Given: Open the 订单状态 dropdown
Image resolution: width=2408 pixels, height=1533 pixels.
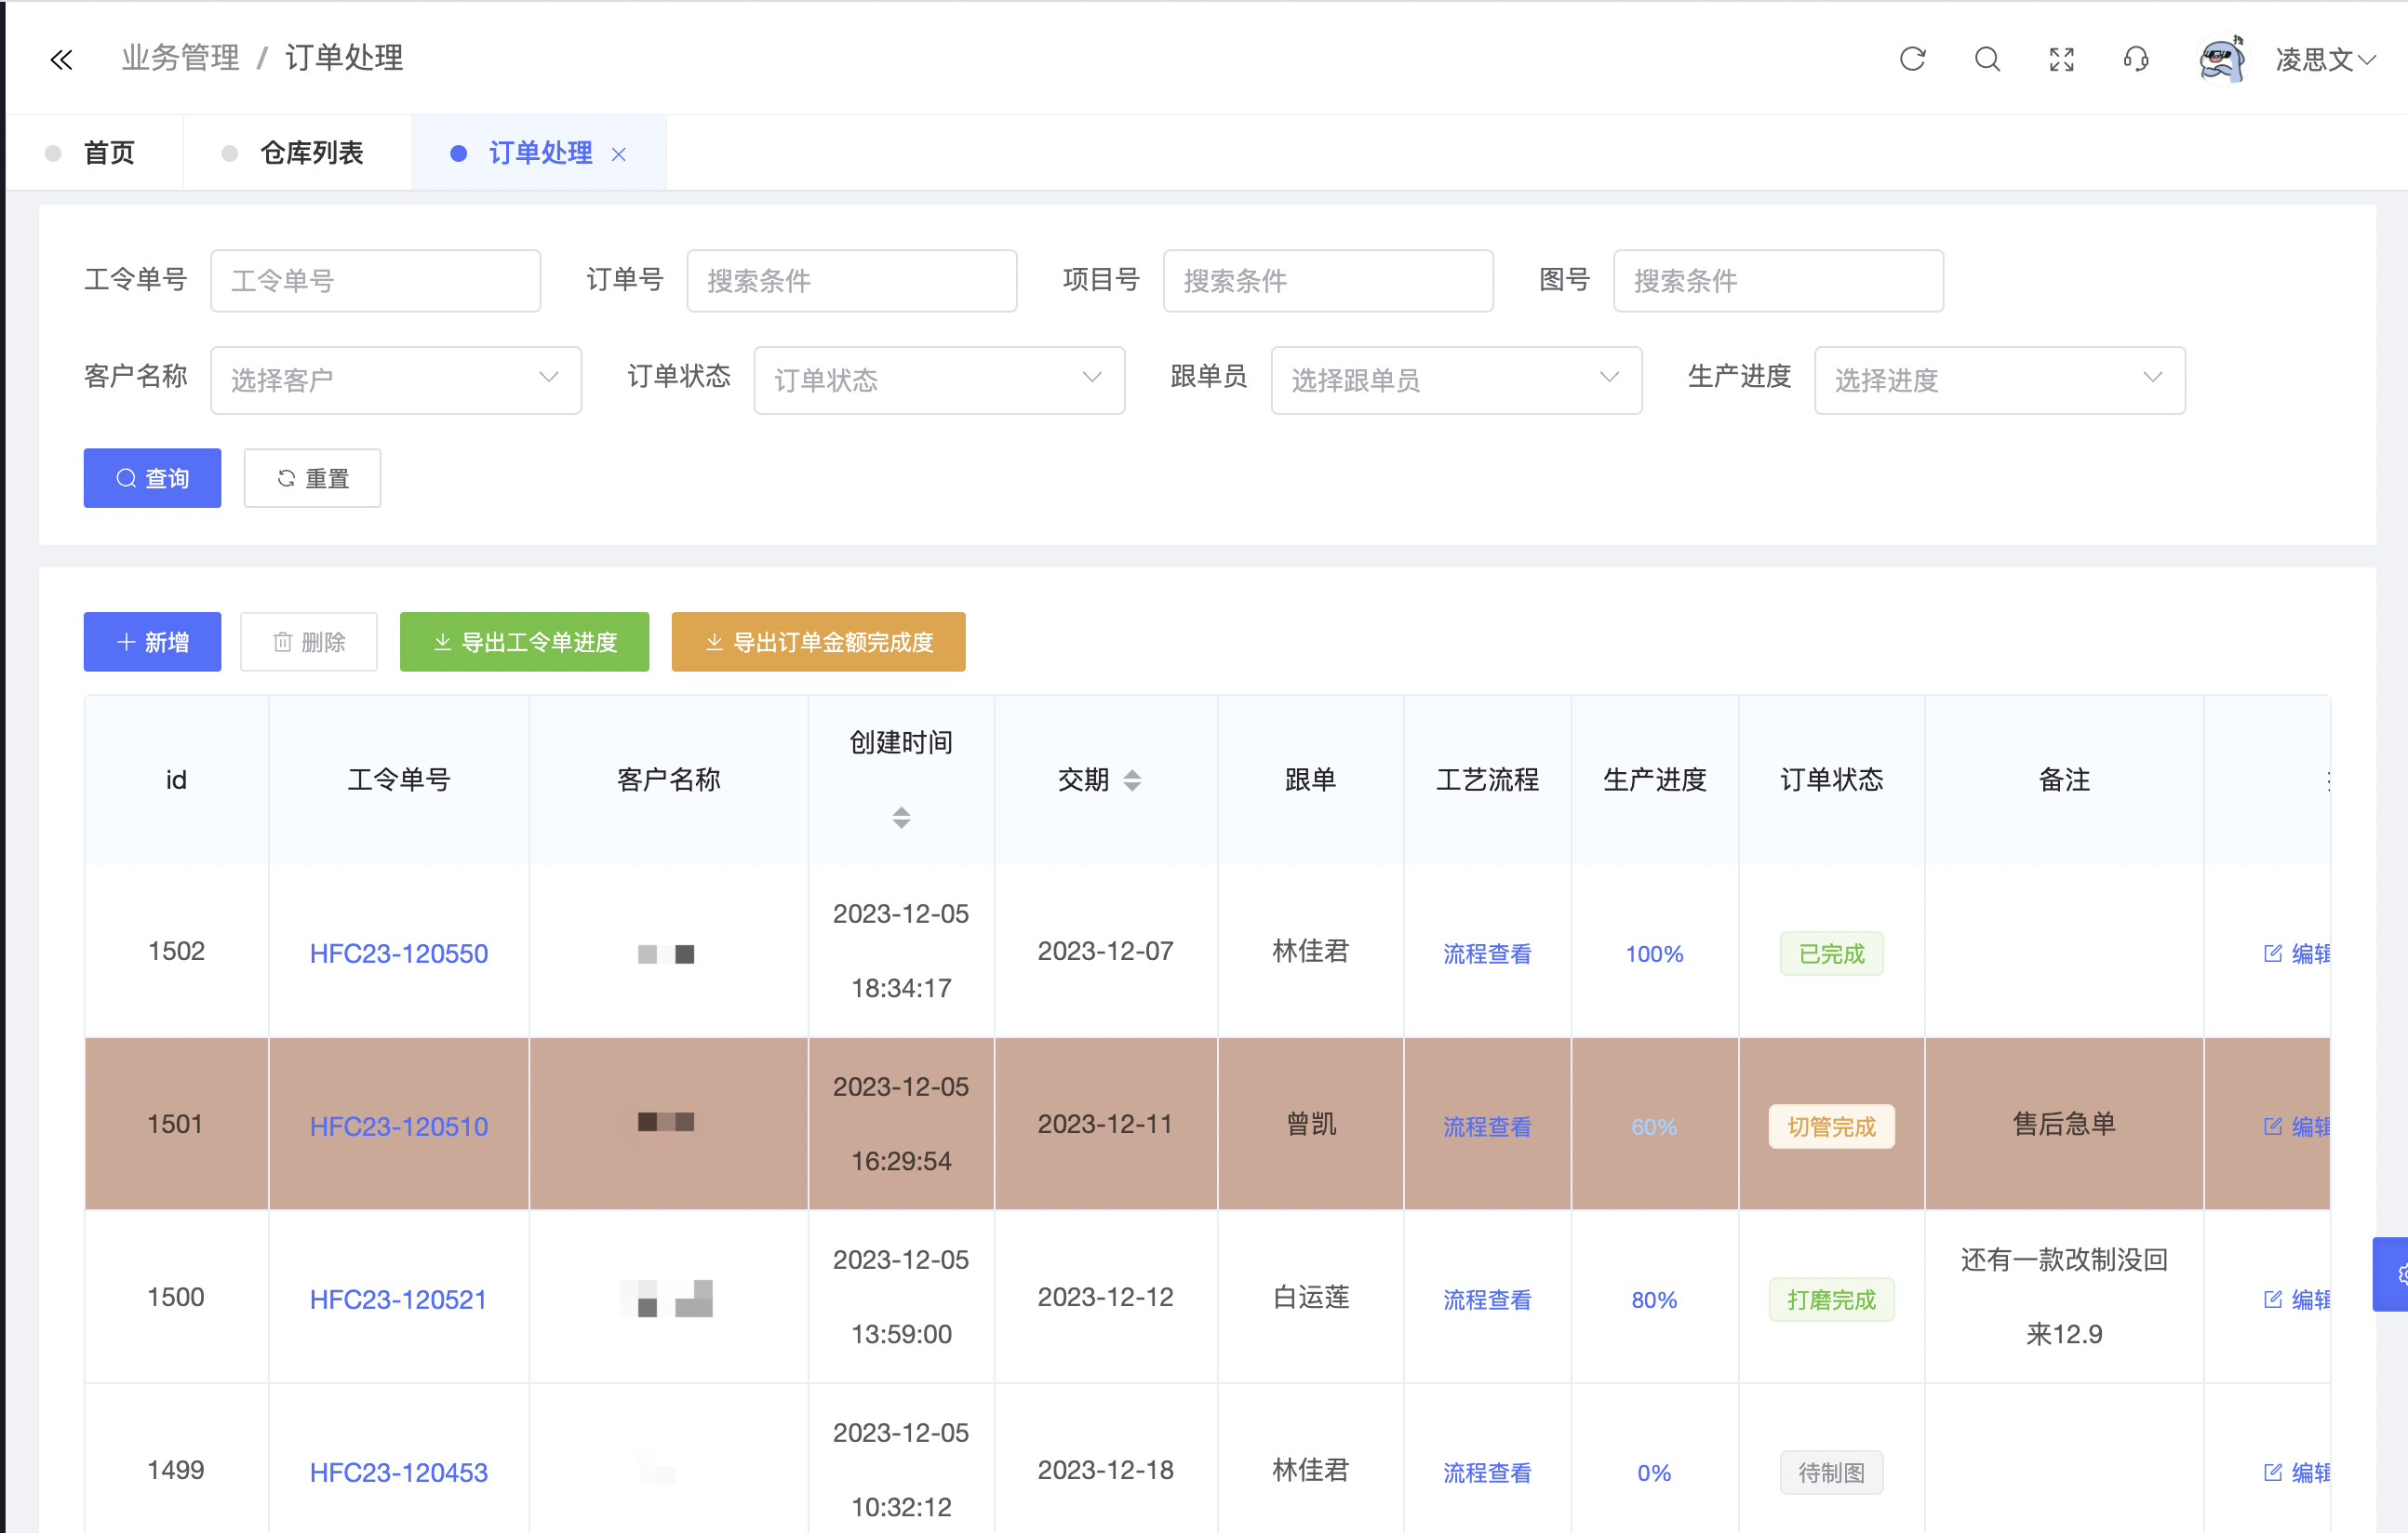Looking at the screenshot, I should pos(938,379).
